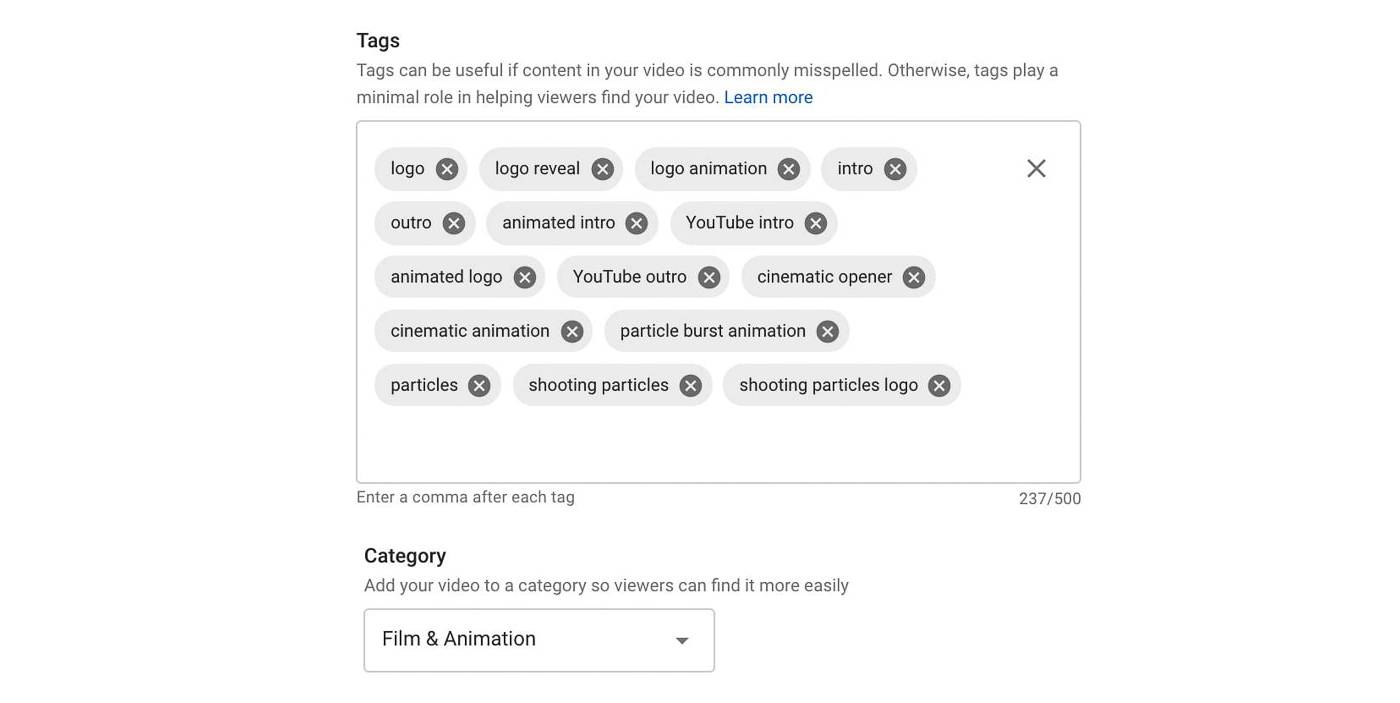Remove the "intro" tag

[894, 168]
